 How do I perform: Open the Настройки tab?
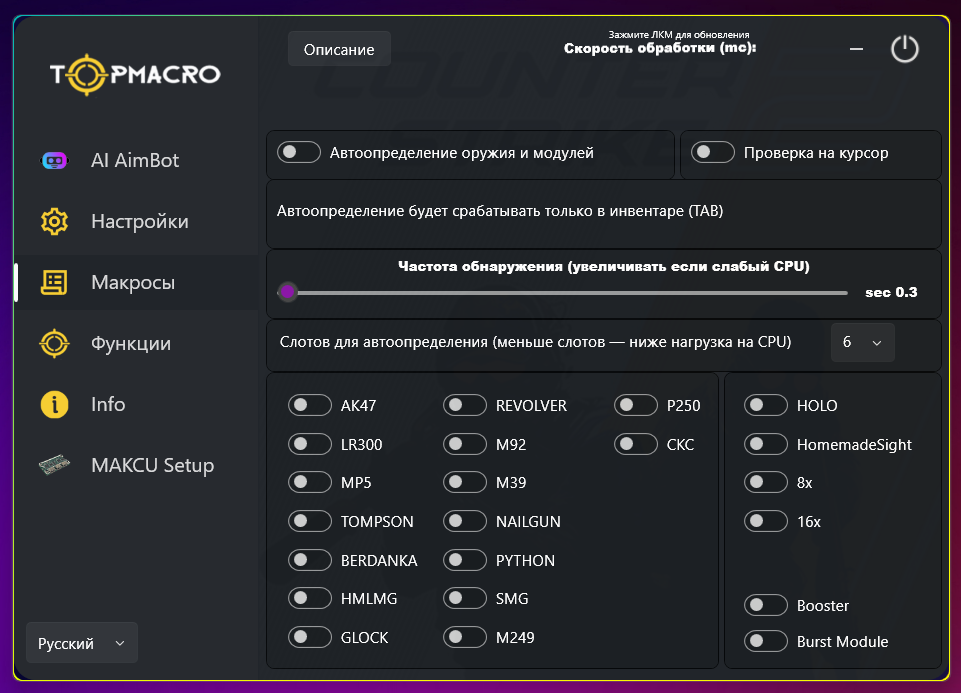point(139,221)
